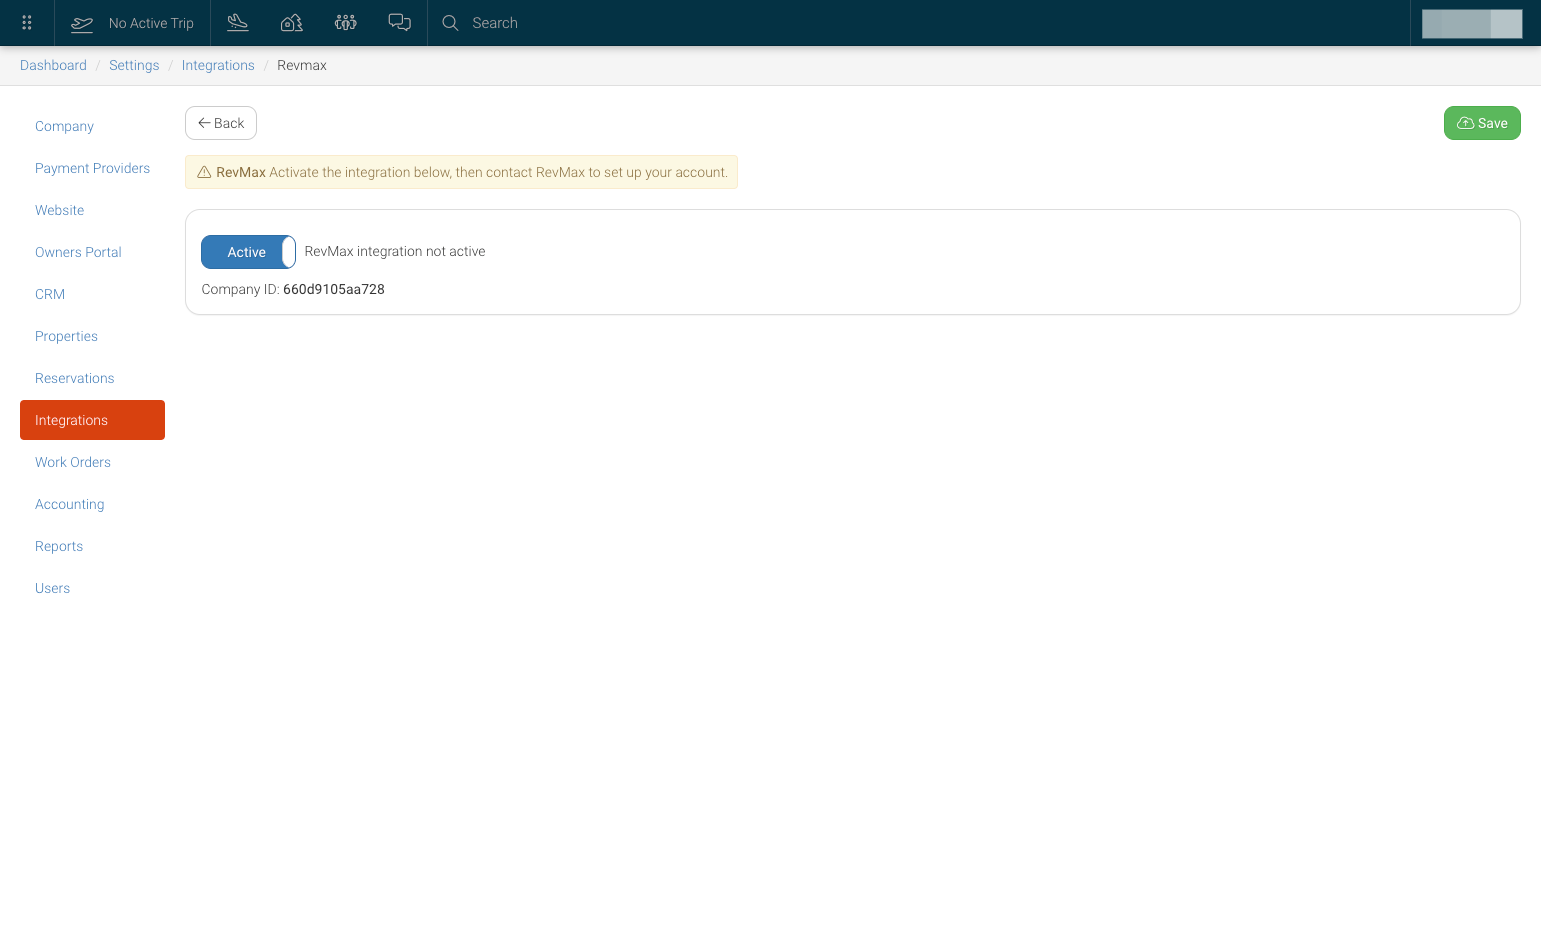The width and height of the screenshot is (1541, 934).
Task: Open Owners Portal settings
Action: (92, 252)
